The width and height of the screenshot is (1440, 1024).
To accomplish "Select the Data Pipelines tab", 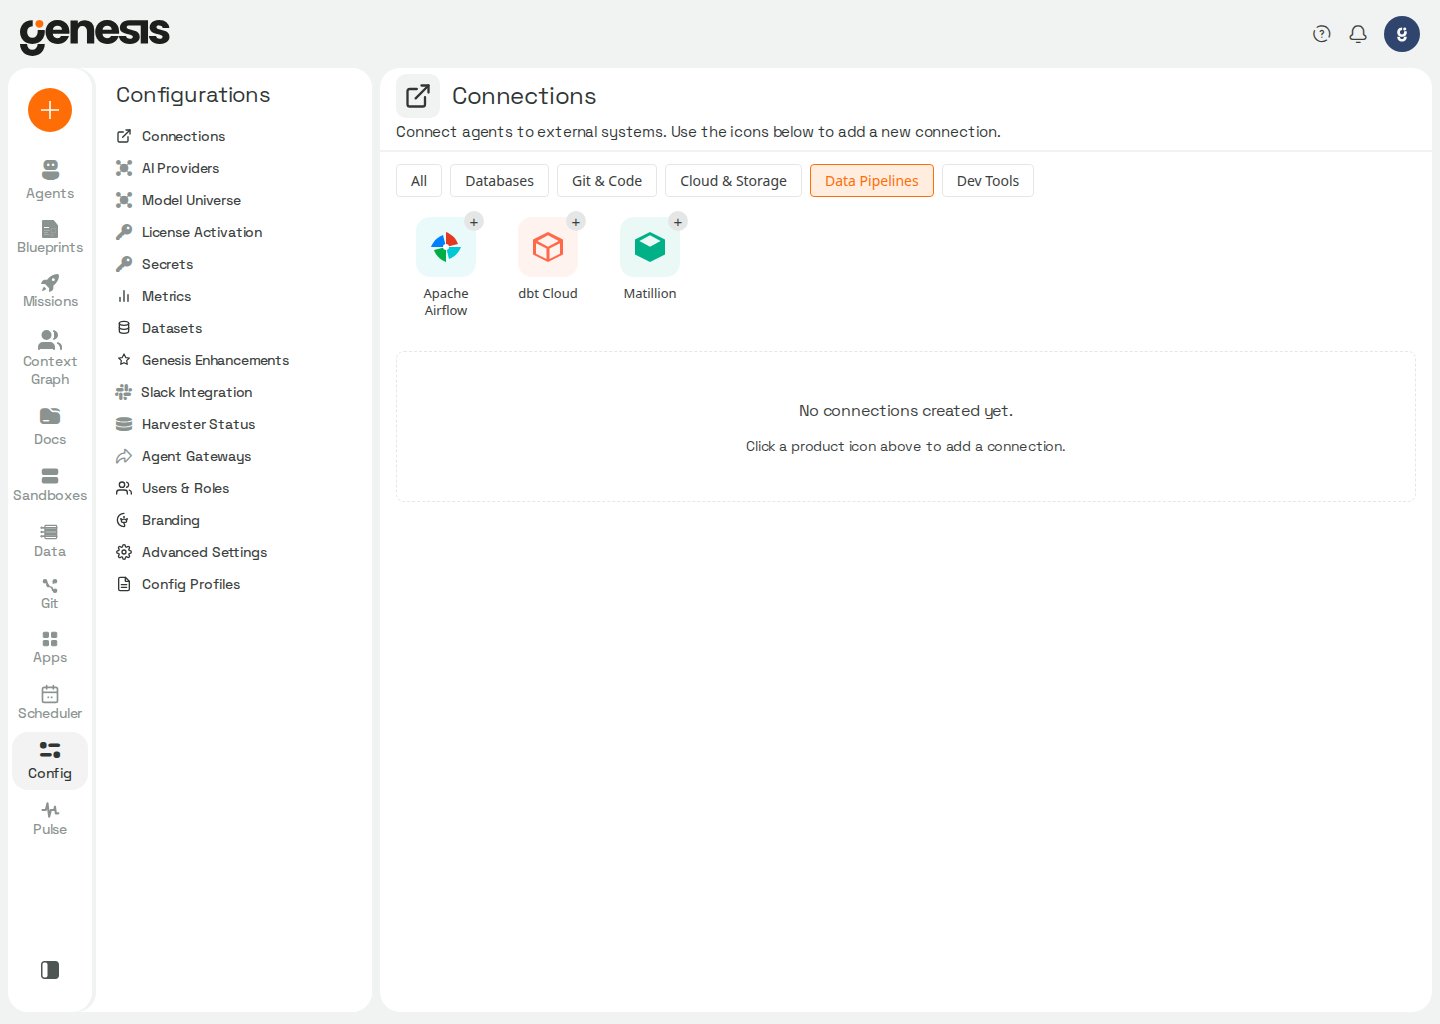I will (x=872, y=181).
